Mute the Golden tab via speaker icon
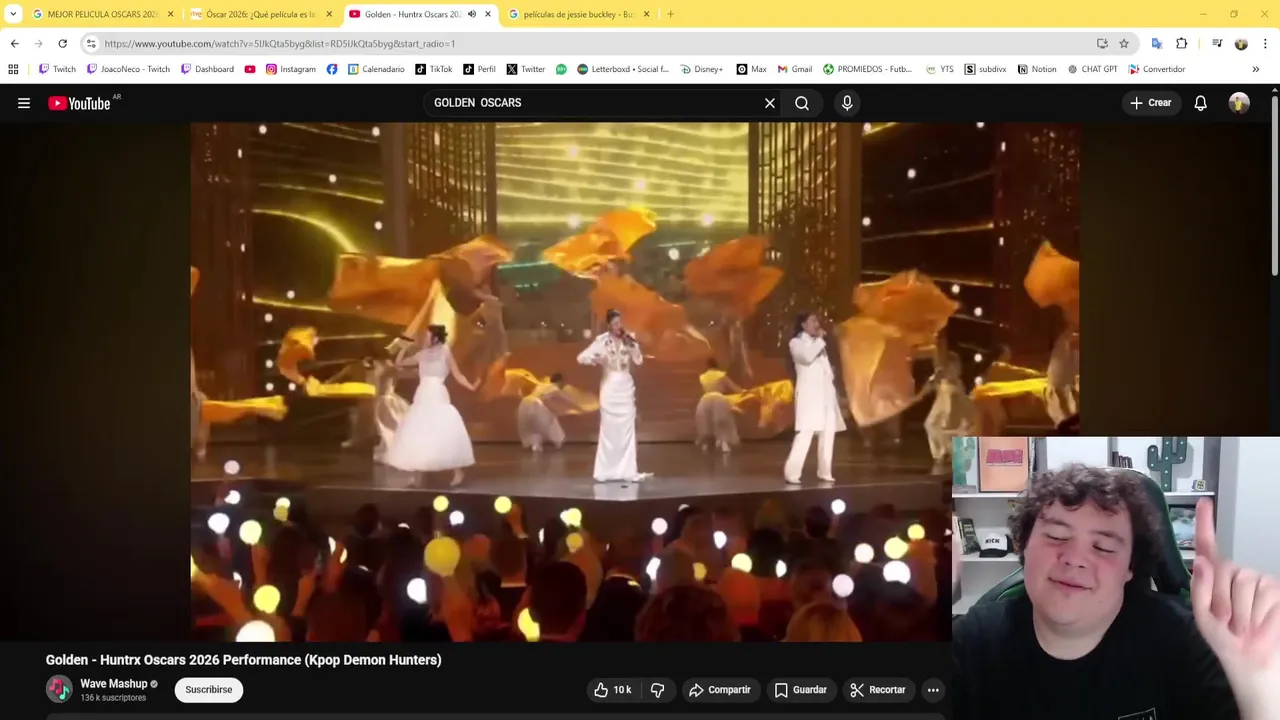1280x720 pixels. (x=472, y=14)
